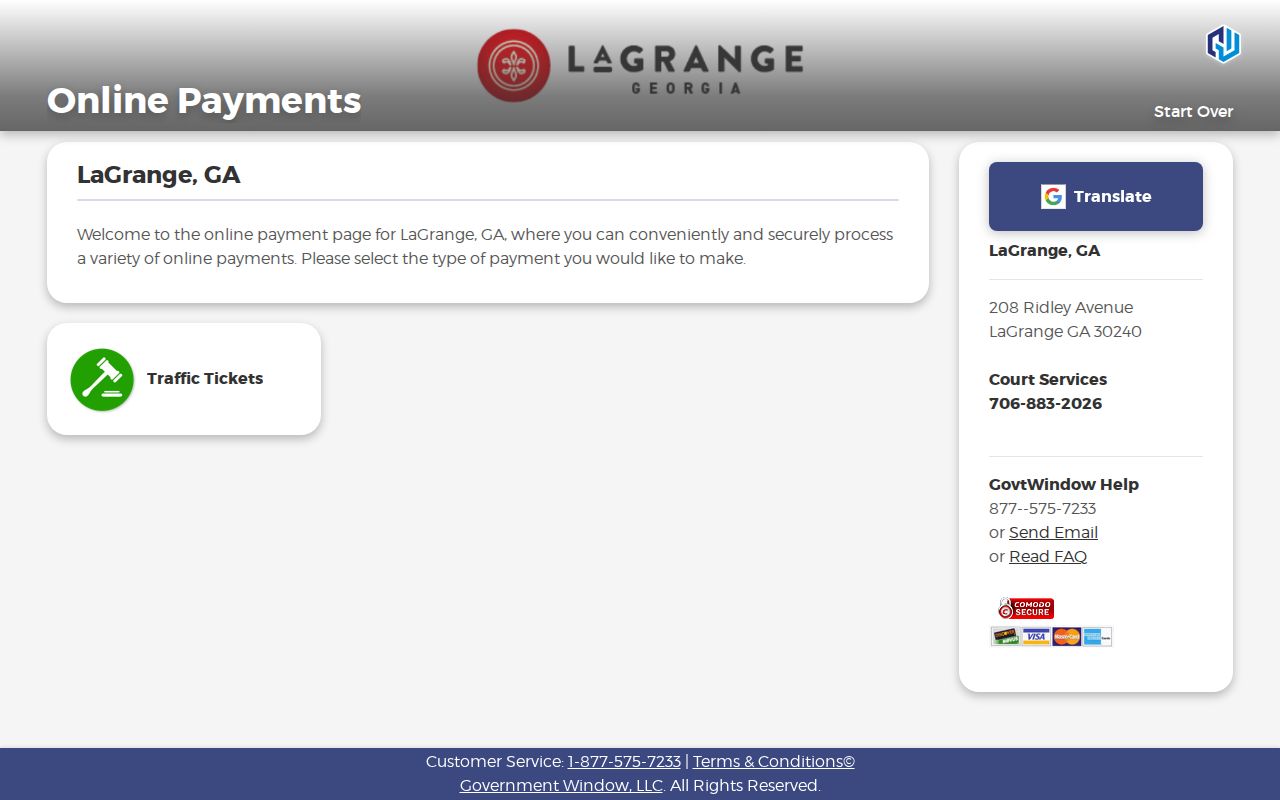1280x800 pixels.
Task: Click Start Over in the header
Action: 1193,111
